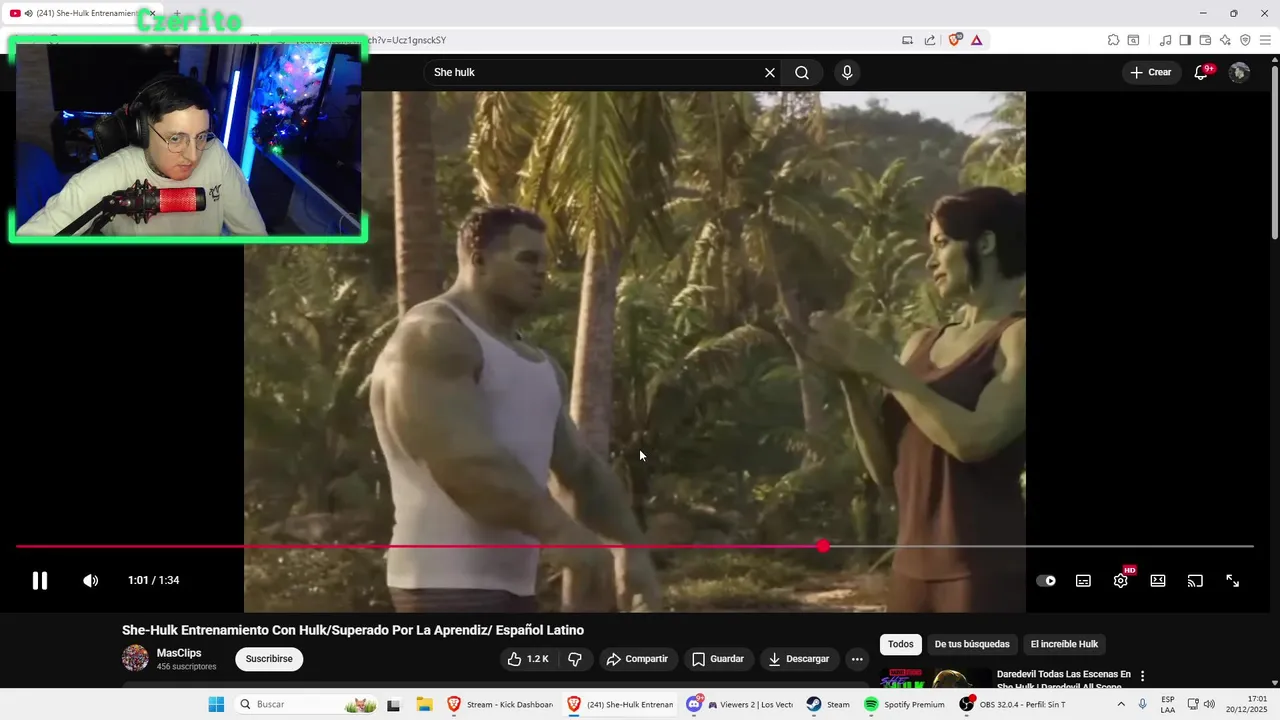
Task: Select the Todos filter chip
Action: [901, 644]
